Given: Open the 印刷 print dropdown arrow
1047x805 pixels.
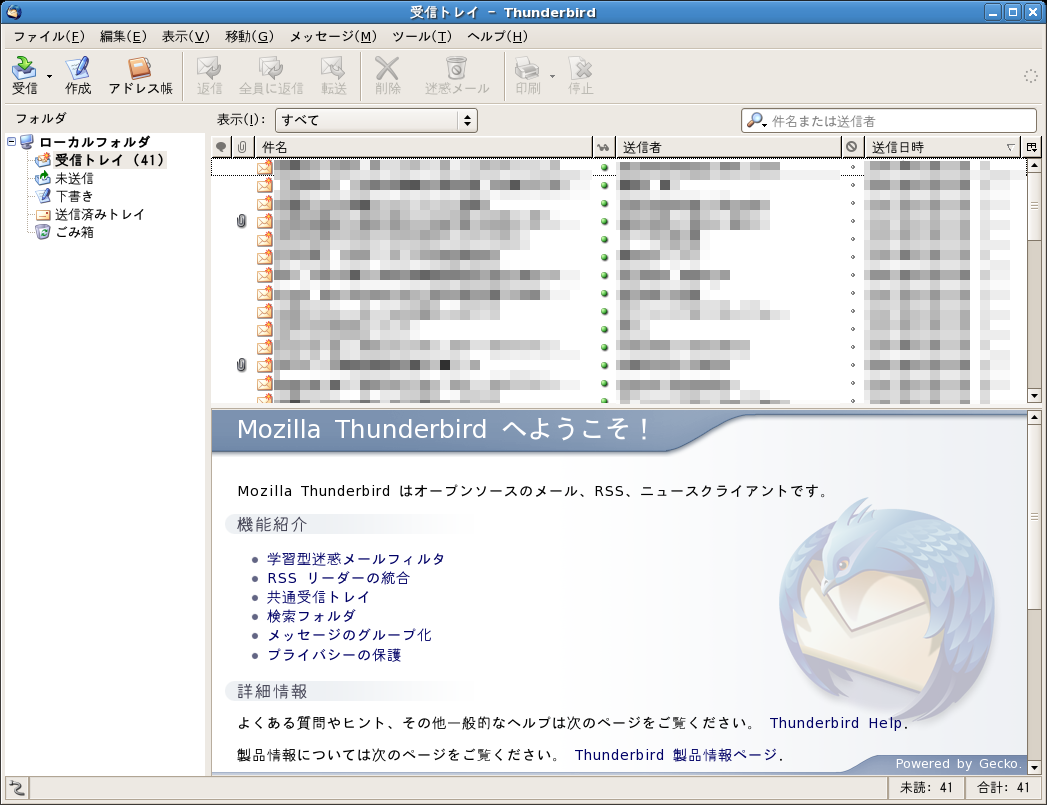Looking at the screenshot, I should pyautogui.click(x=552, y=76).
